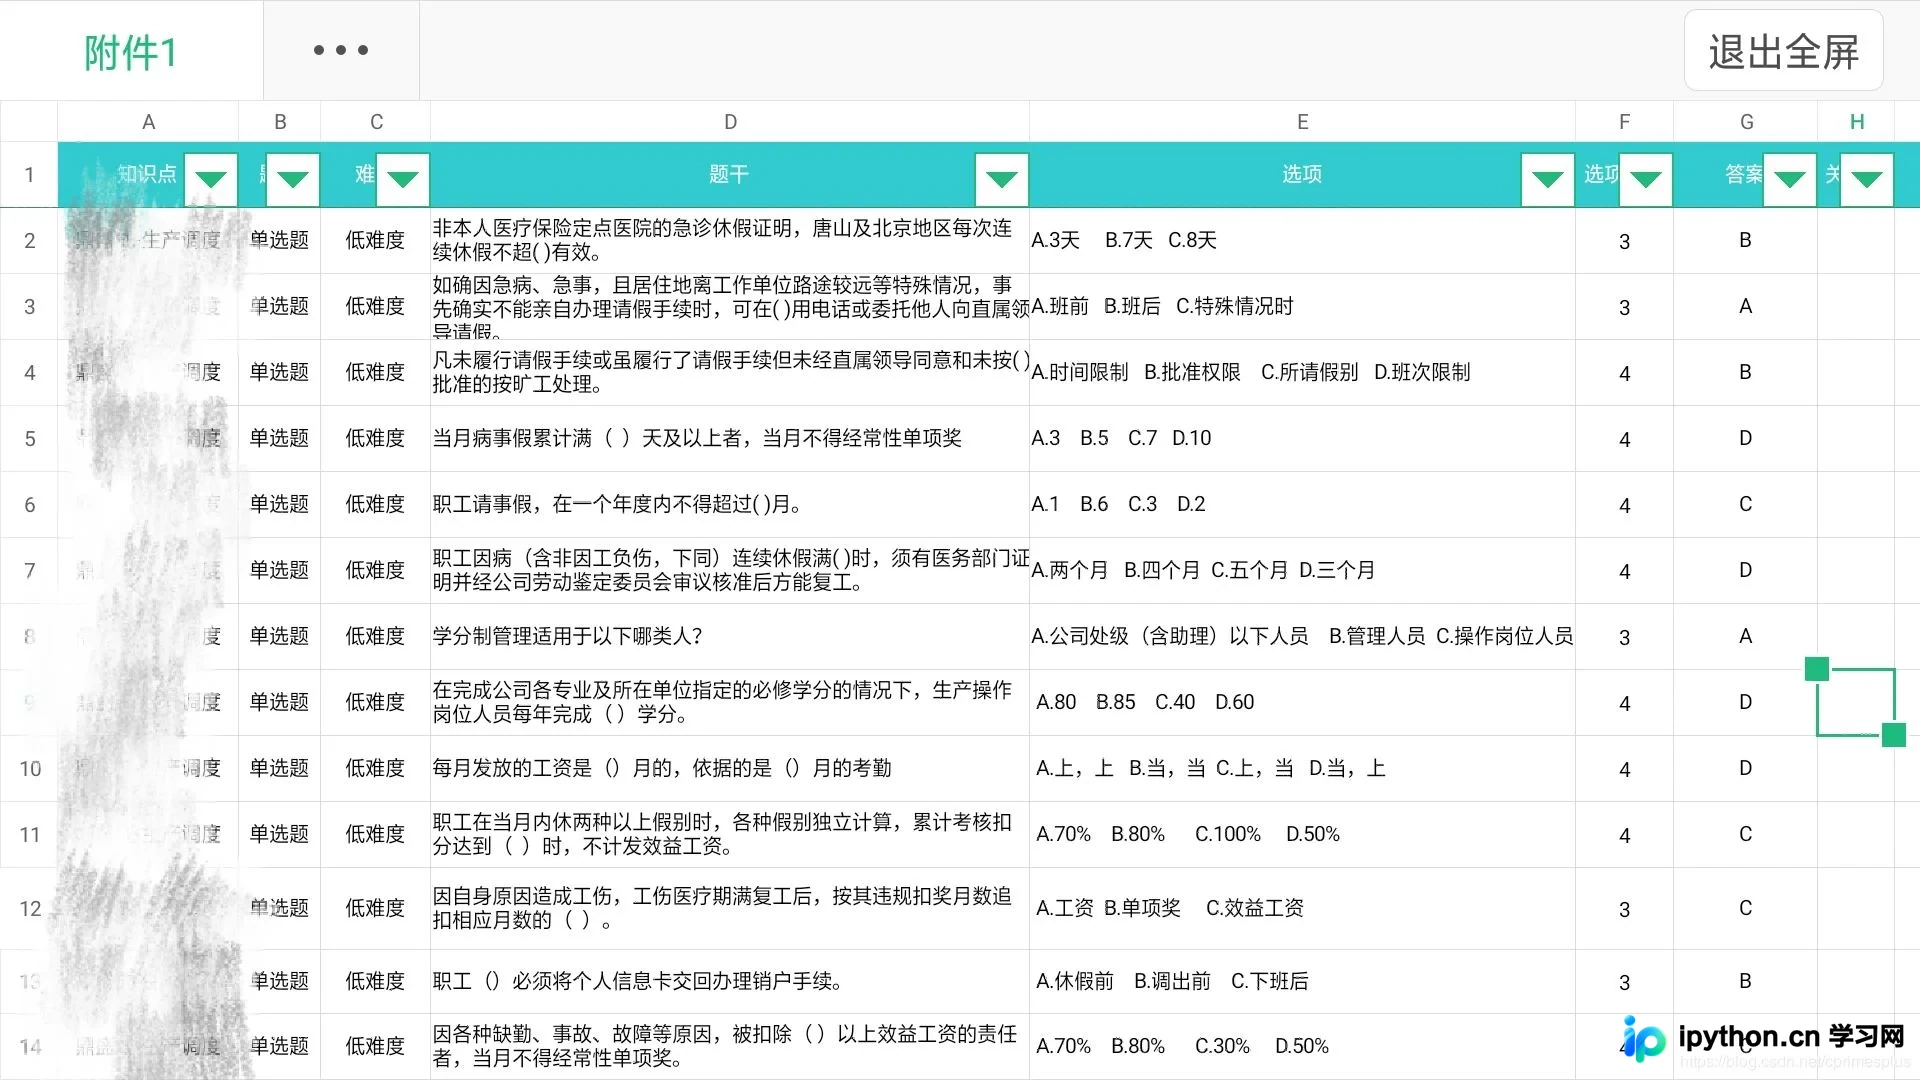The height and width of the screenshot is (1080, 1920).
Task: Select column D header
Action: point(730,122)
